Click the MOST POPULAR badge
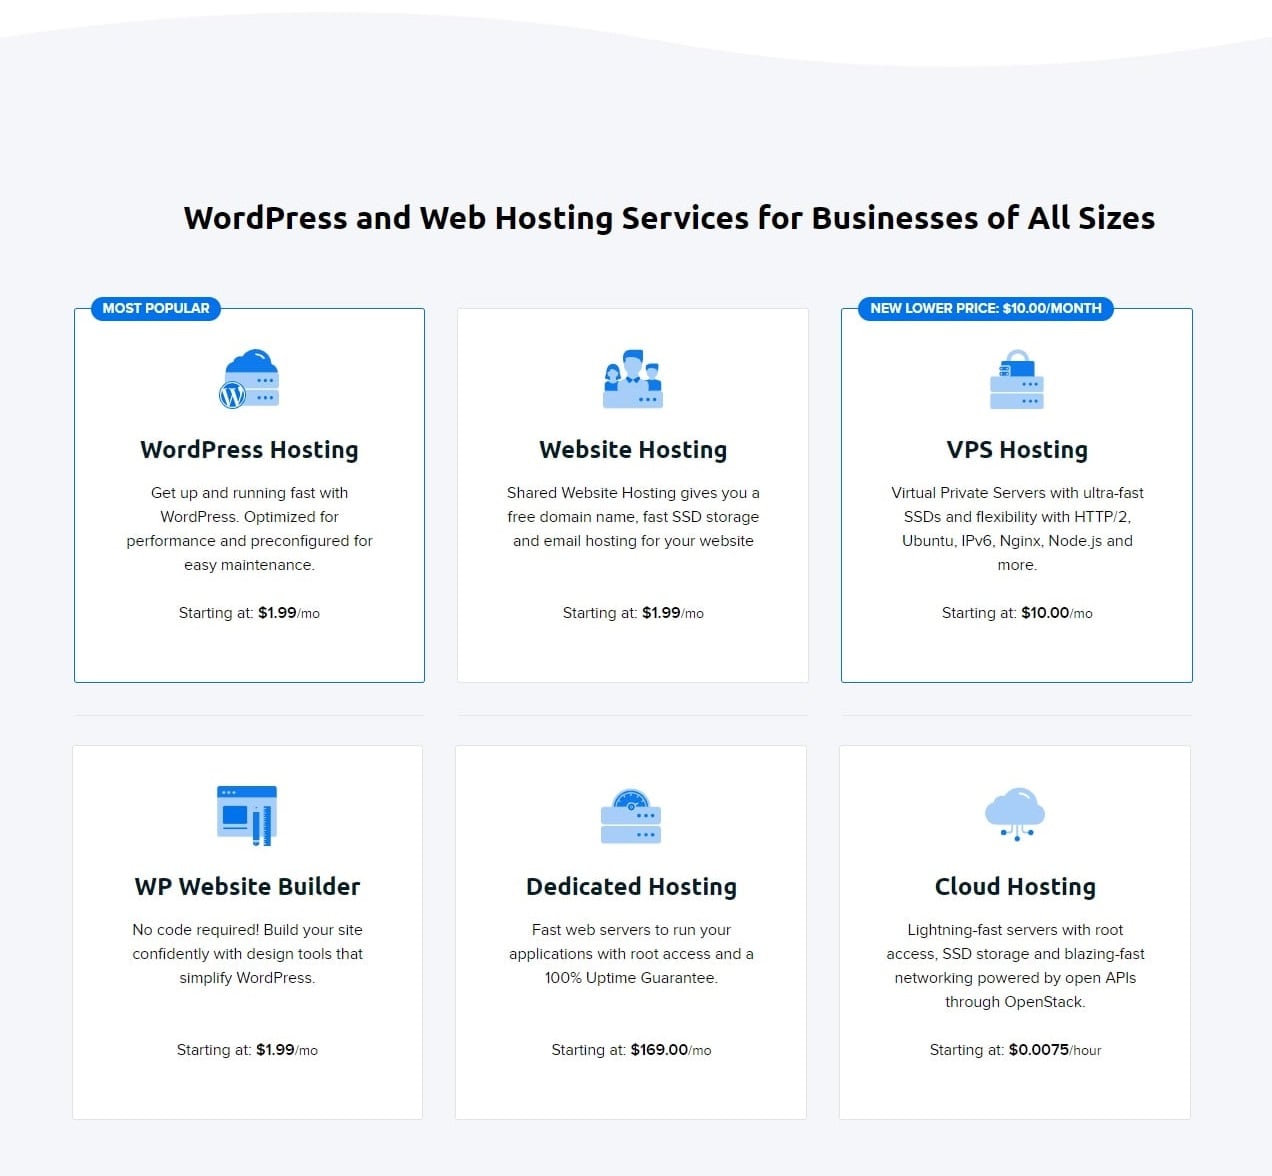Screen dimensions: 1272x1176 (x=154, y=308)
